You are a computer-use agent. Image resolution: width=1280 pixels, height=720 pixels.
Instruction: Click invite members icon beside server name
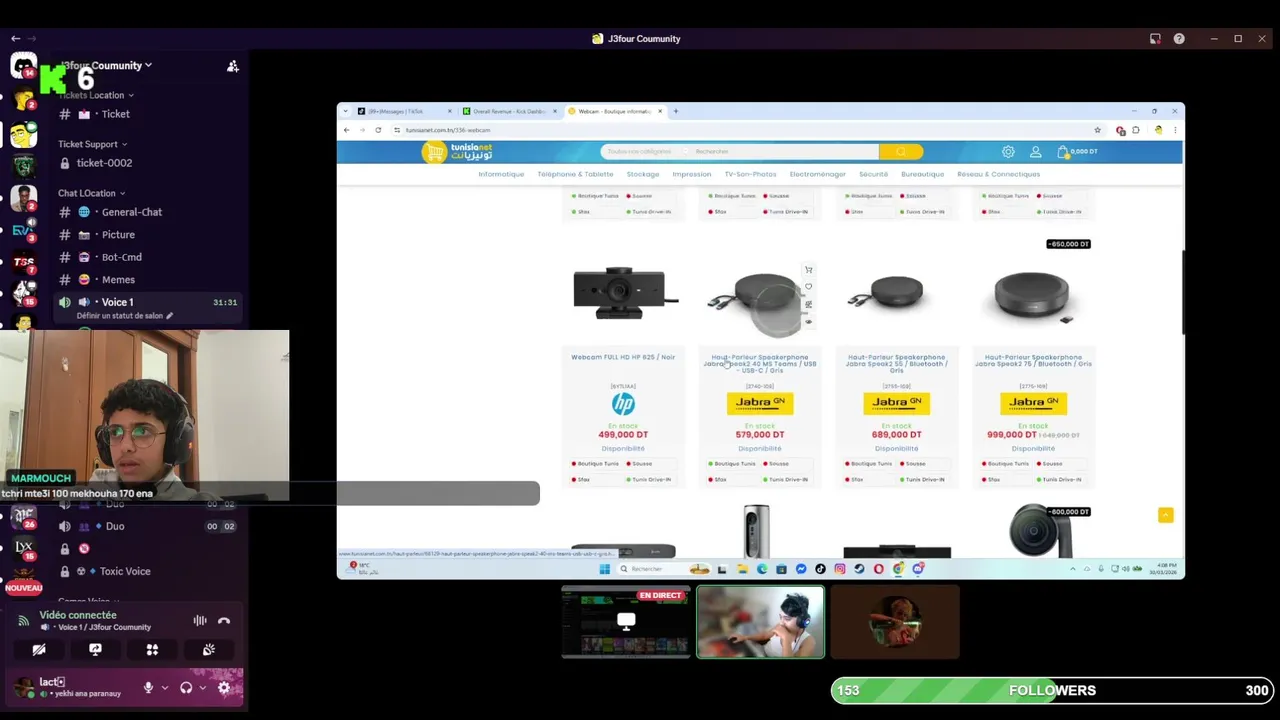[x=233, y=66]
